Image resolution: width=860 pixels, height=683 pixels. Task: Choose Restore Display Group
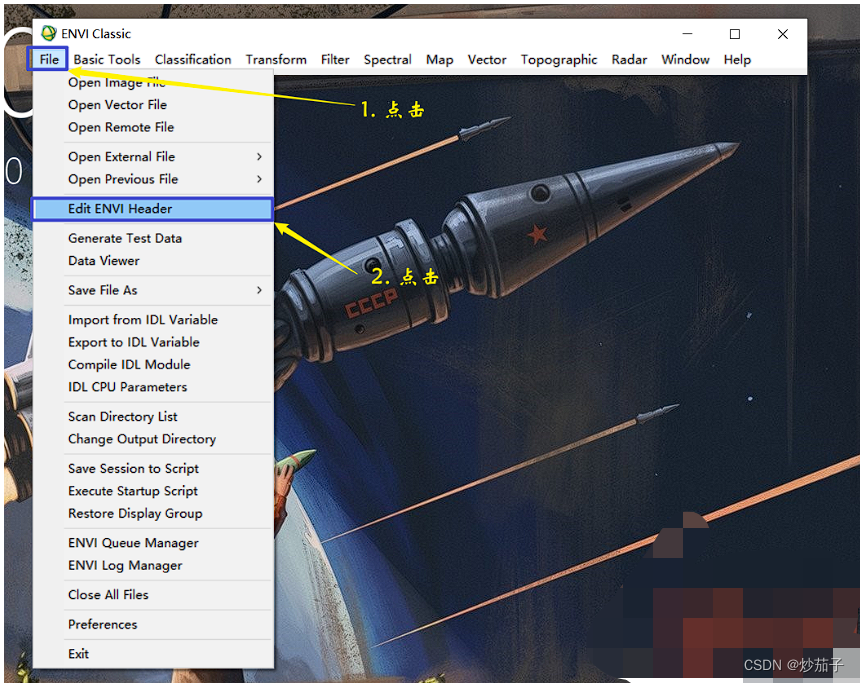click(152, 514)
